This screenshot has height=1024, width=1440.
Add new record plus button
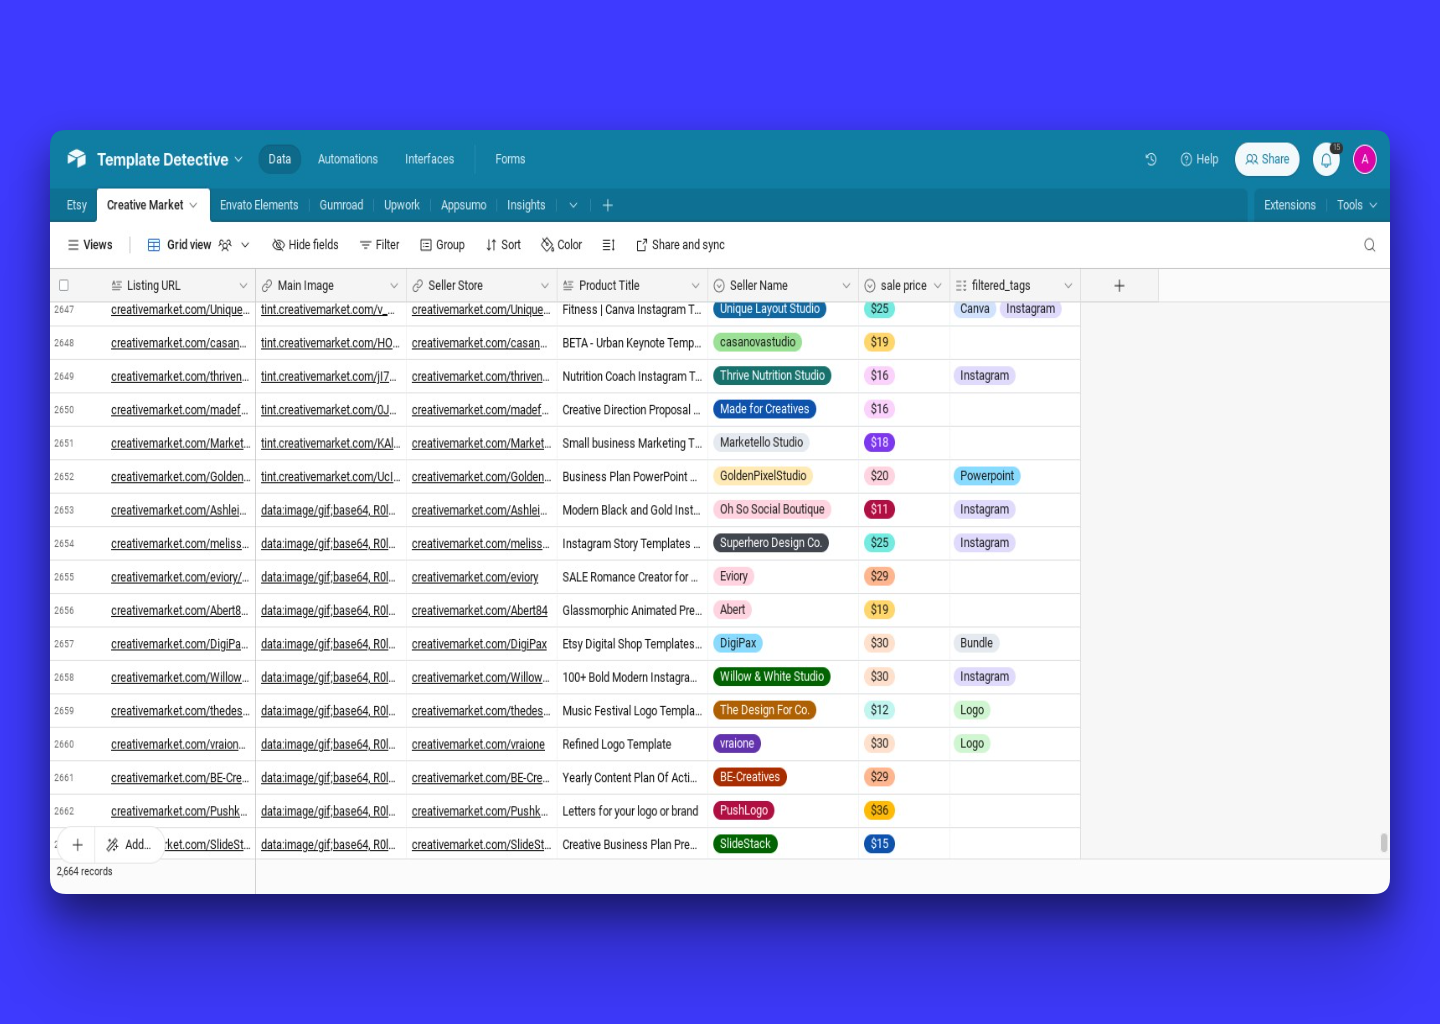pyautogui.click(x=77, y=845)
